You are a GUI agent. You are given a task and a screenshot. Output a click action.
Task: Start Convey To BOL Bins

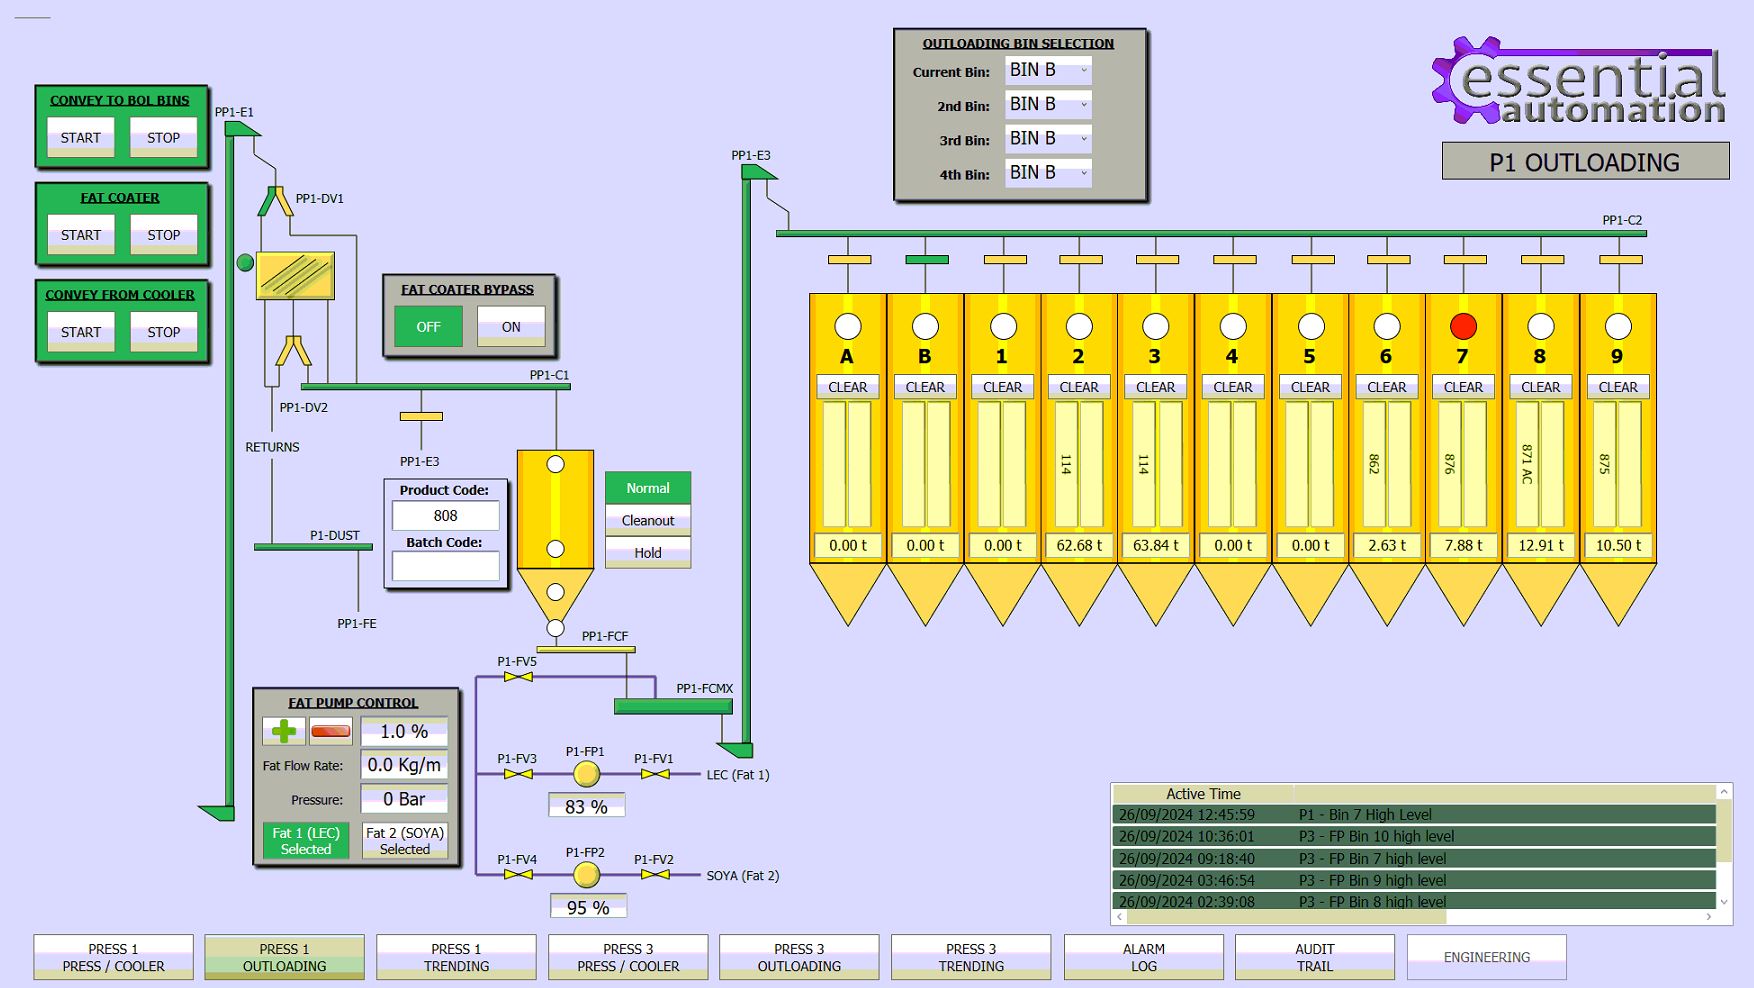pyautogui.click(x=81, y=138)
